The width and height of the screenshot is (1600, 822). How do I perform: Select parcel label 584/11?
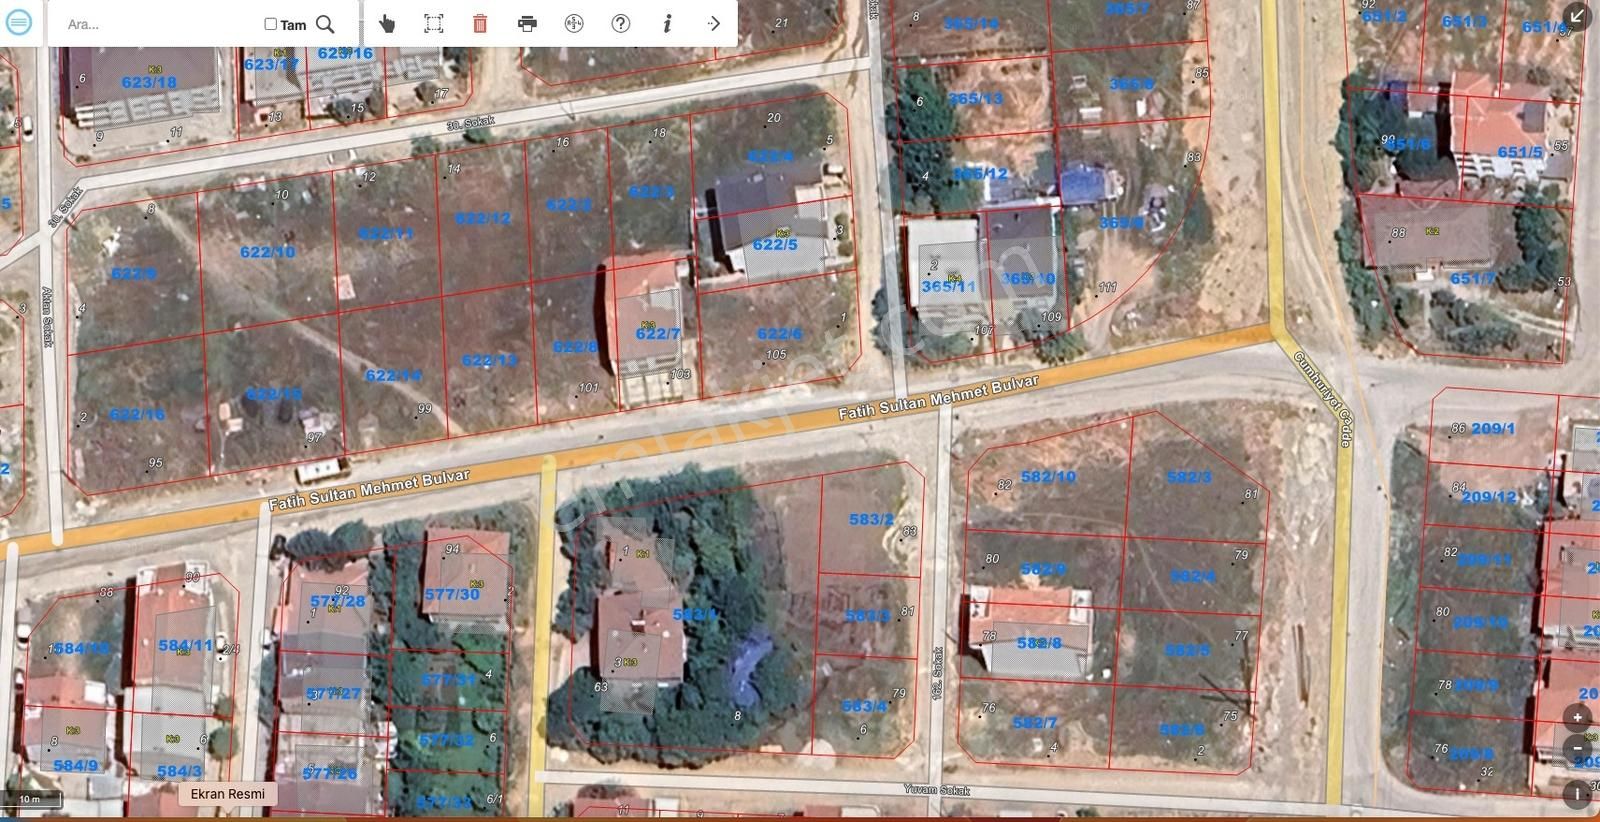coord(186,646)
